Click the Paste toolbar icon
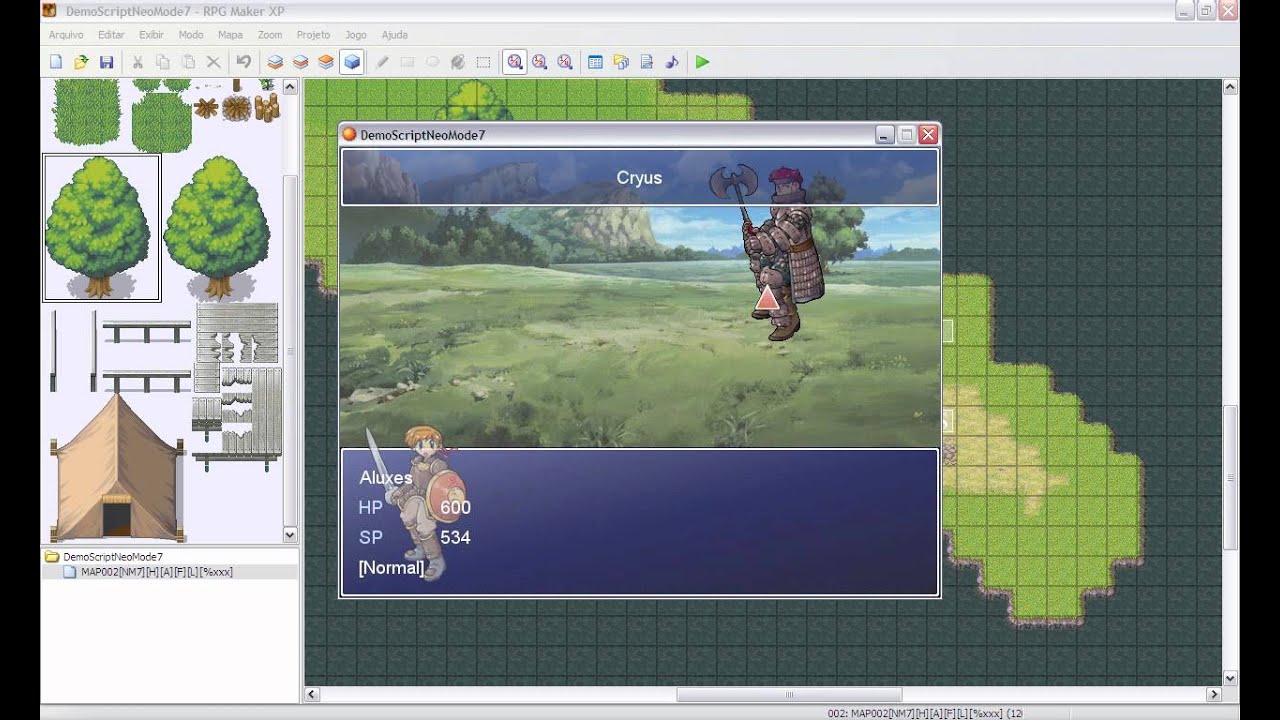 tap(188, 62)
